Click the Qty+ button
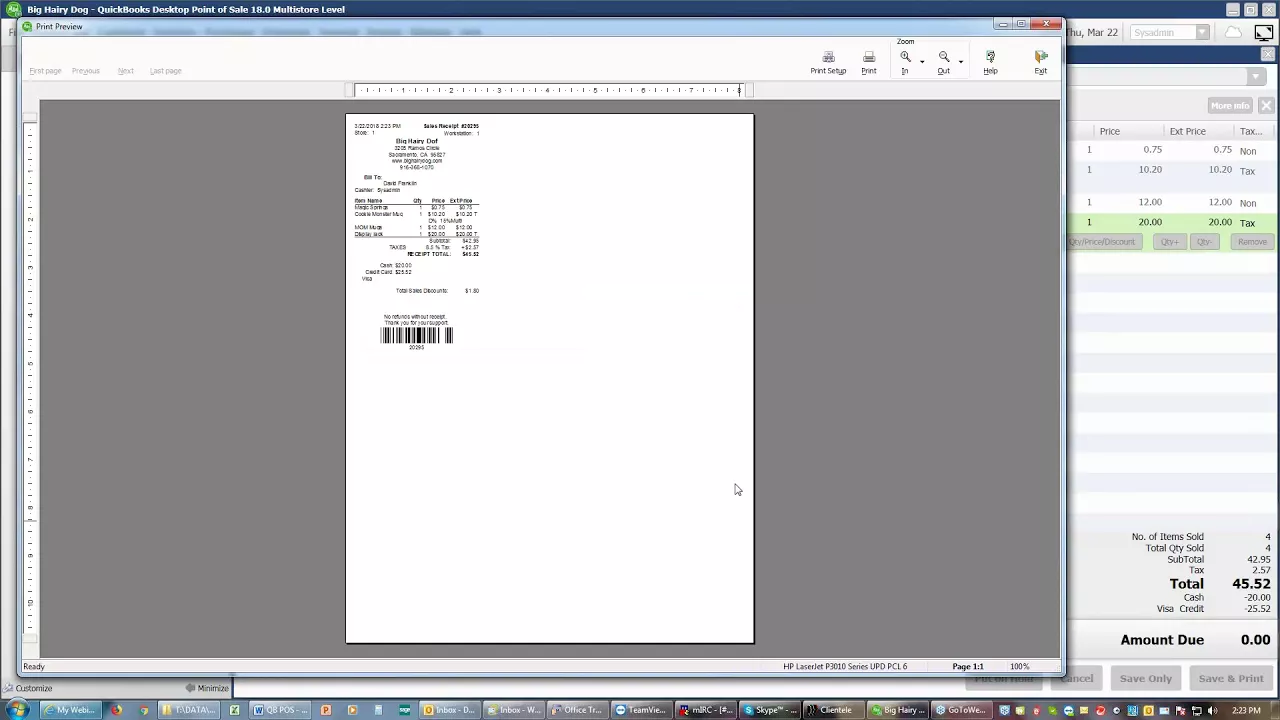Screen dimensions: 1280x720 coord(1169,242)
